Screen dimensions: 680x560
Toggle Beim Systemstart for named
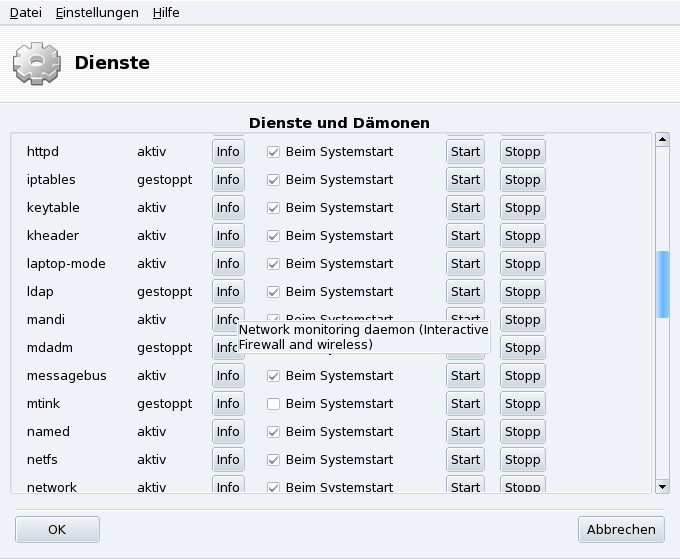tap(273, 432)
